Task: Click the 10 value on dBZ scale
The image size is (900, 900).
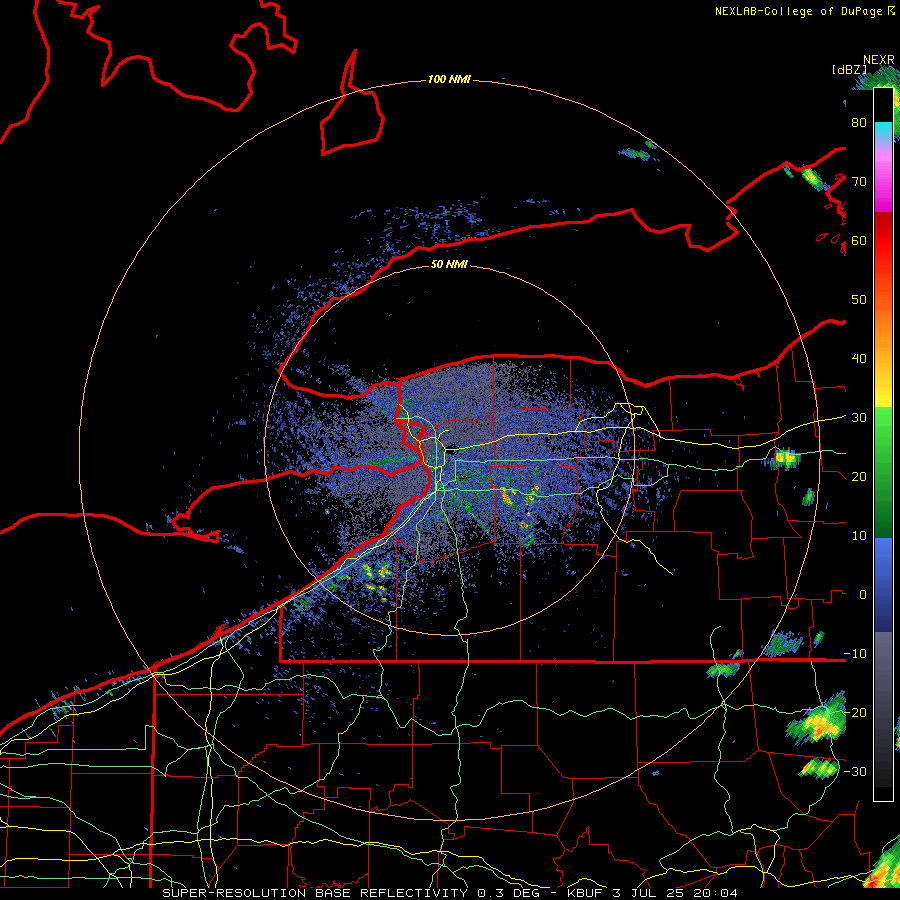Action: (859, 536)
